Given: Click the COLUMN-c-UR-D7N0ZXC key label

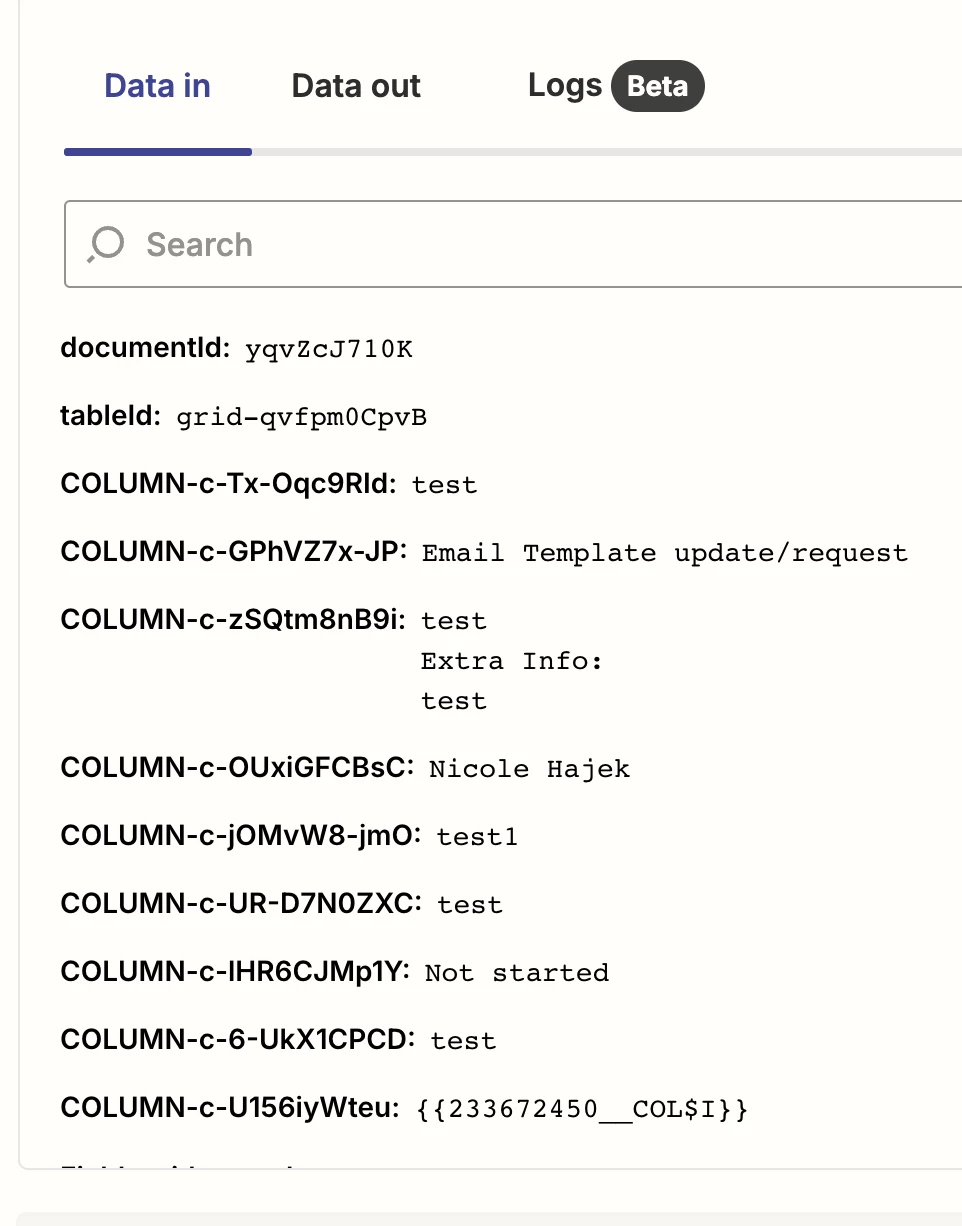Looking at the screenshot, I should coord(236,904).
